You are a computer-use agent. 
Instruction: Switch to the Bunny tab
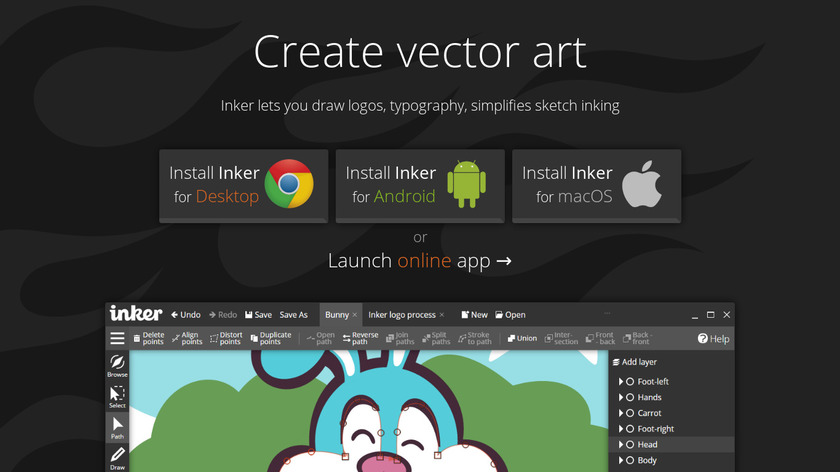pos(336,314)
